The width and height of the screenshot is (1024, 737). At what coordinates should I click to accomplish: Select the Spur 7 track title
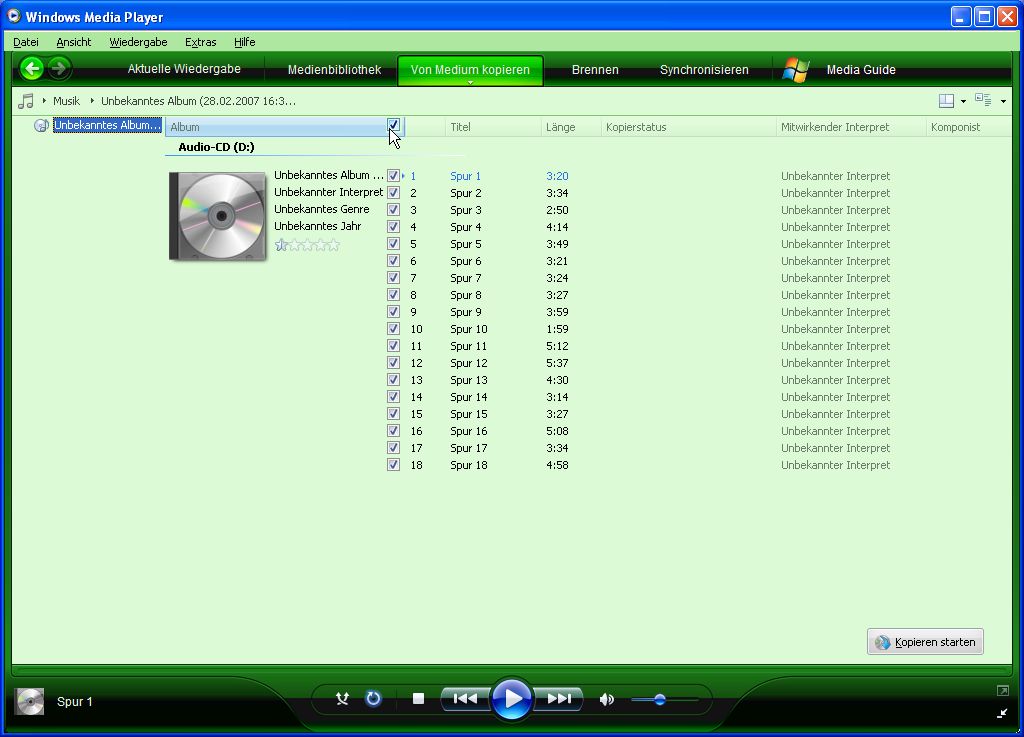pyautogui.click(x=466, y=278)
